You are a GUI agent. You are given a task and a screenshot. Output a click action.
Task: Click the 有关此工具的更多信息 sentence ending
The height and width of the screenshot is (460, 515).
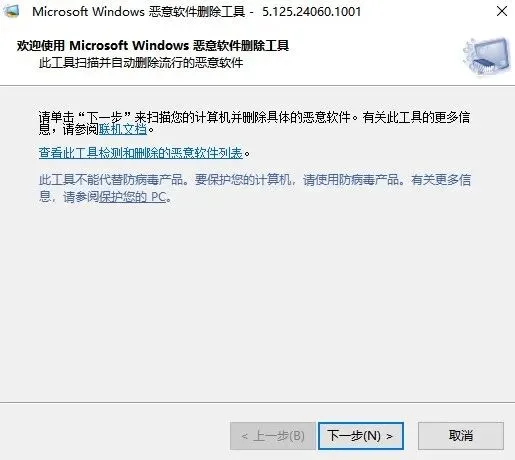coord(417,117)
